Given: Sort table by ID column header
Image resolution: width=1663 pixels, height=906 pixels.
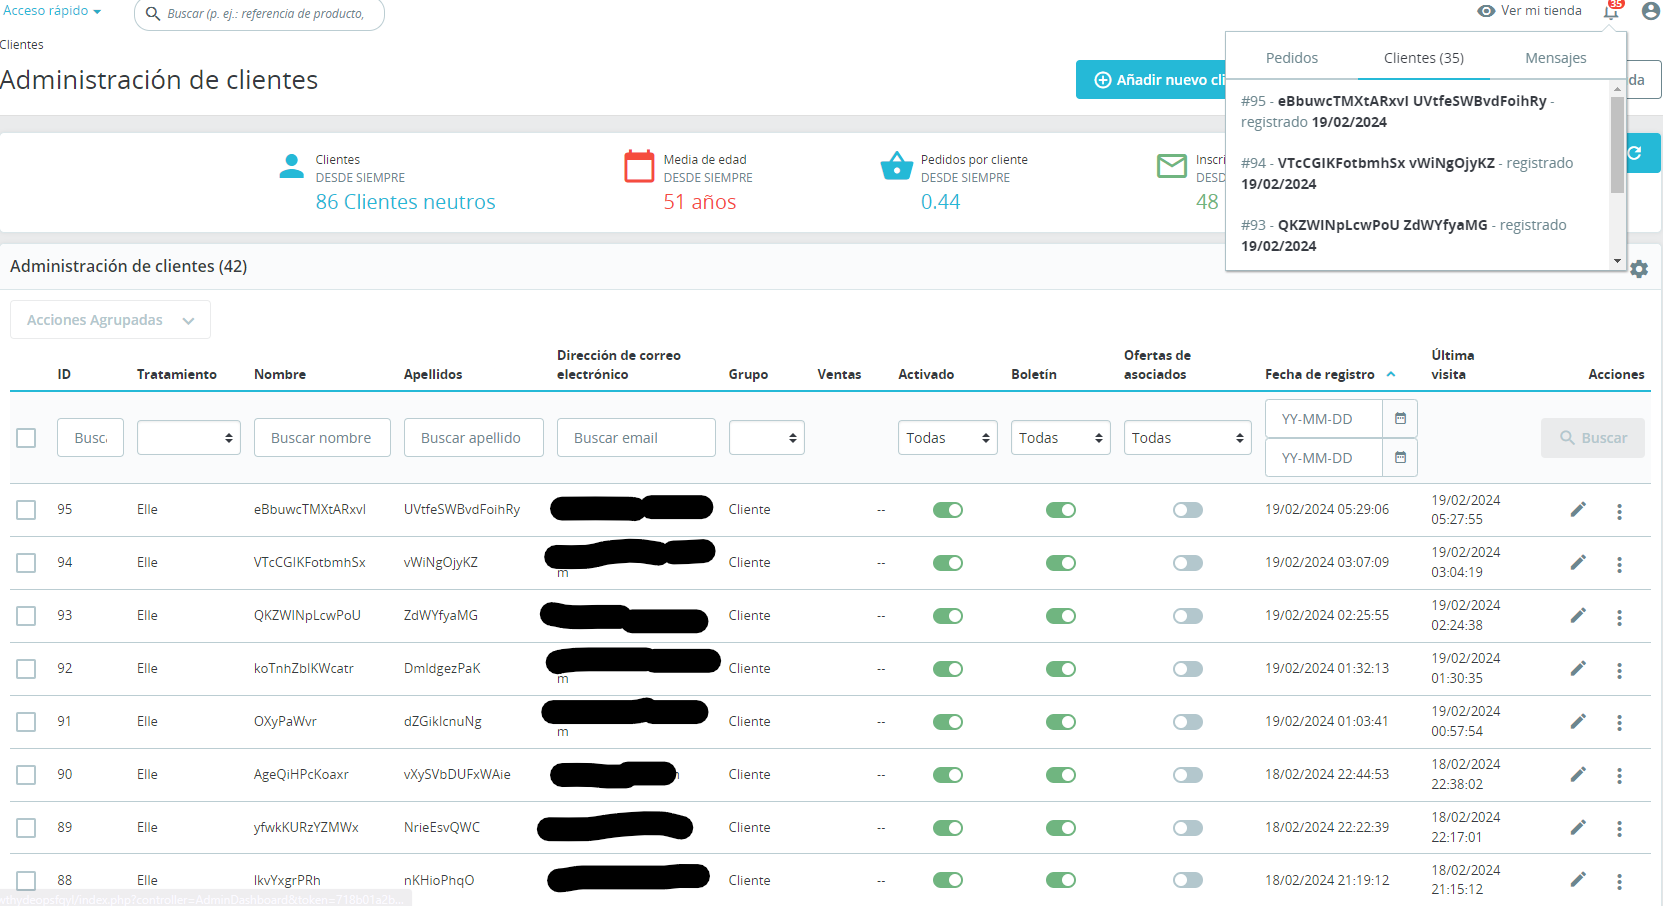Looking at the screenshot, I should coord(64,374).
